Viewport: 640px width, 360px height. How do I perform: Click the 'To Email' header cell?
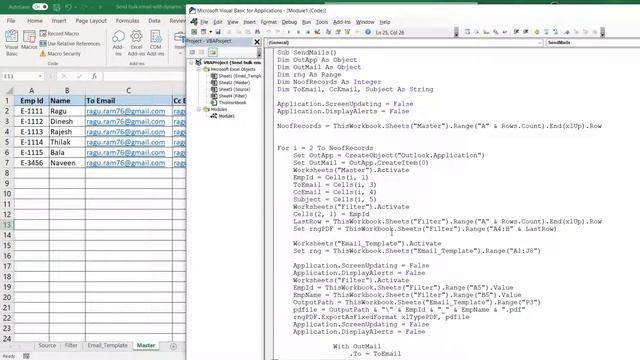coord(129,100)
